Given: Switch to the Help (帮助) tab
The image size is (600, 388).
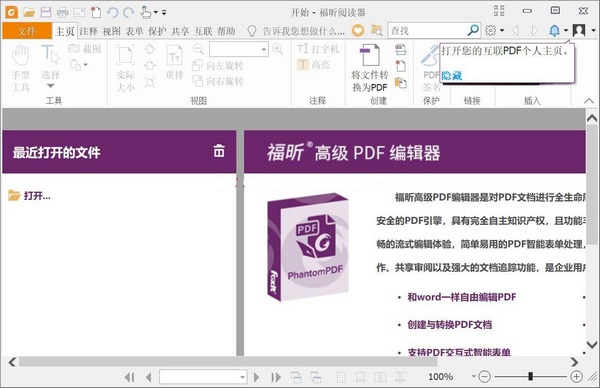Looking at the screenshot, I should click(x=226, y=31).
